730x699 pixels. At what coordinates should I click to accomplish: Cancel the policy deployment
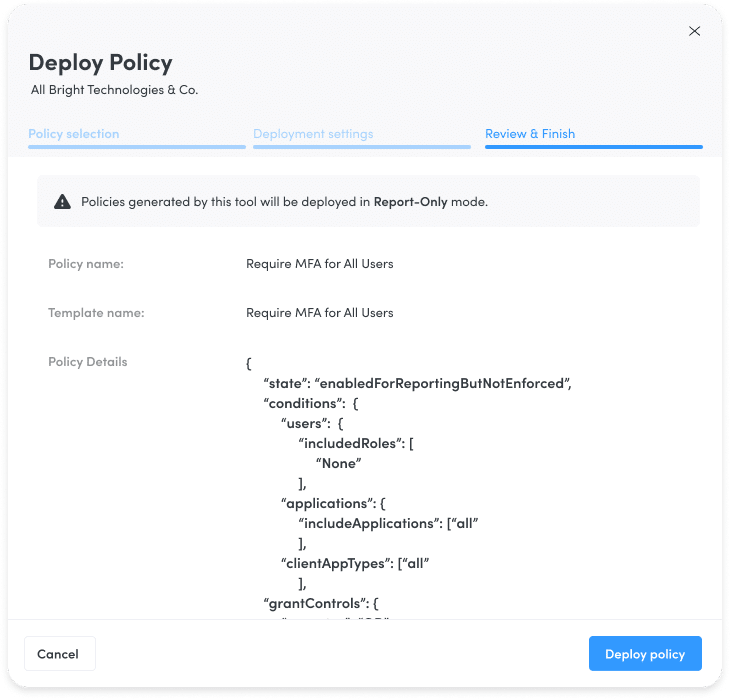tap(60, 653)
